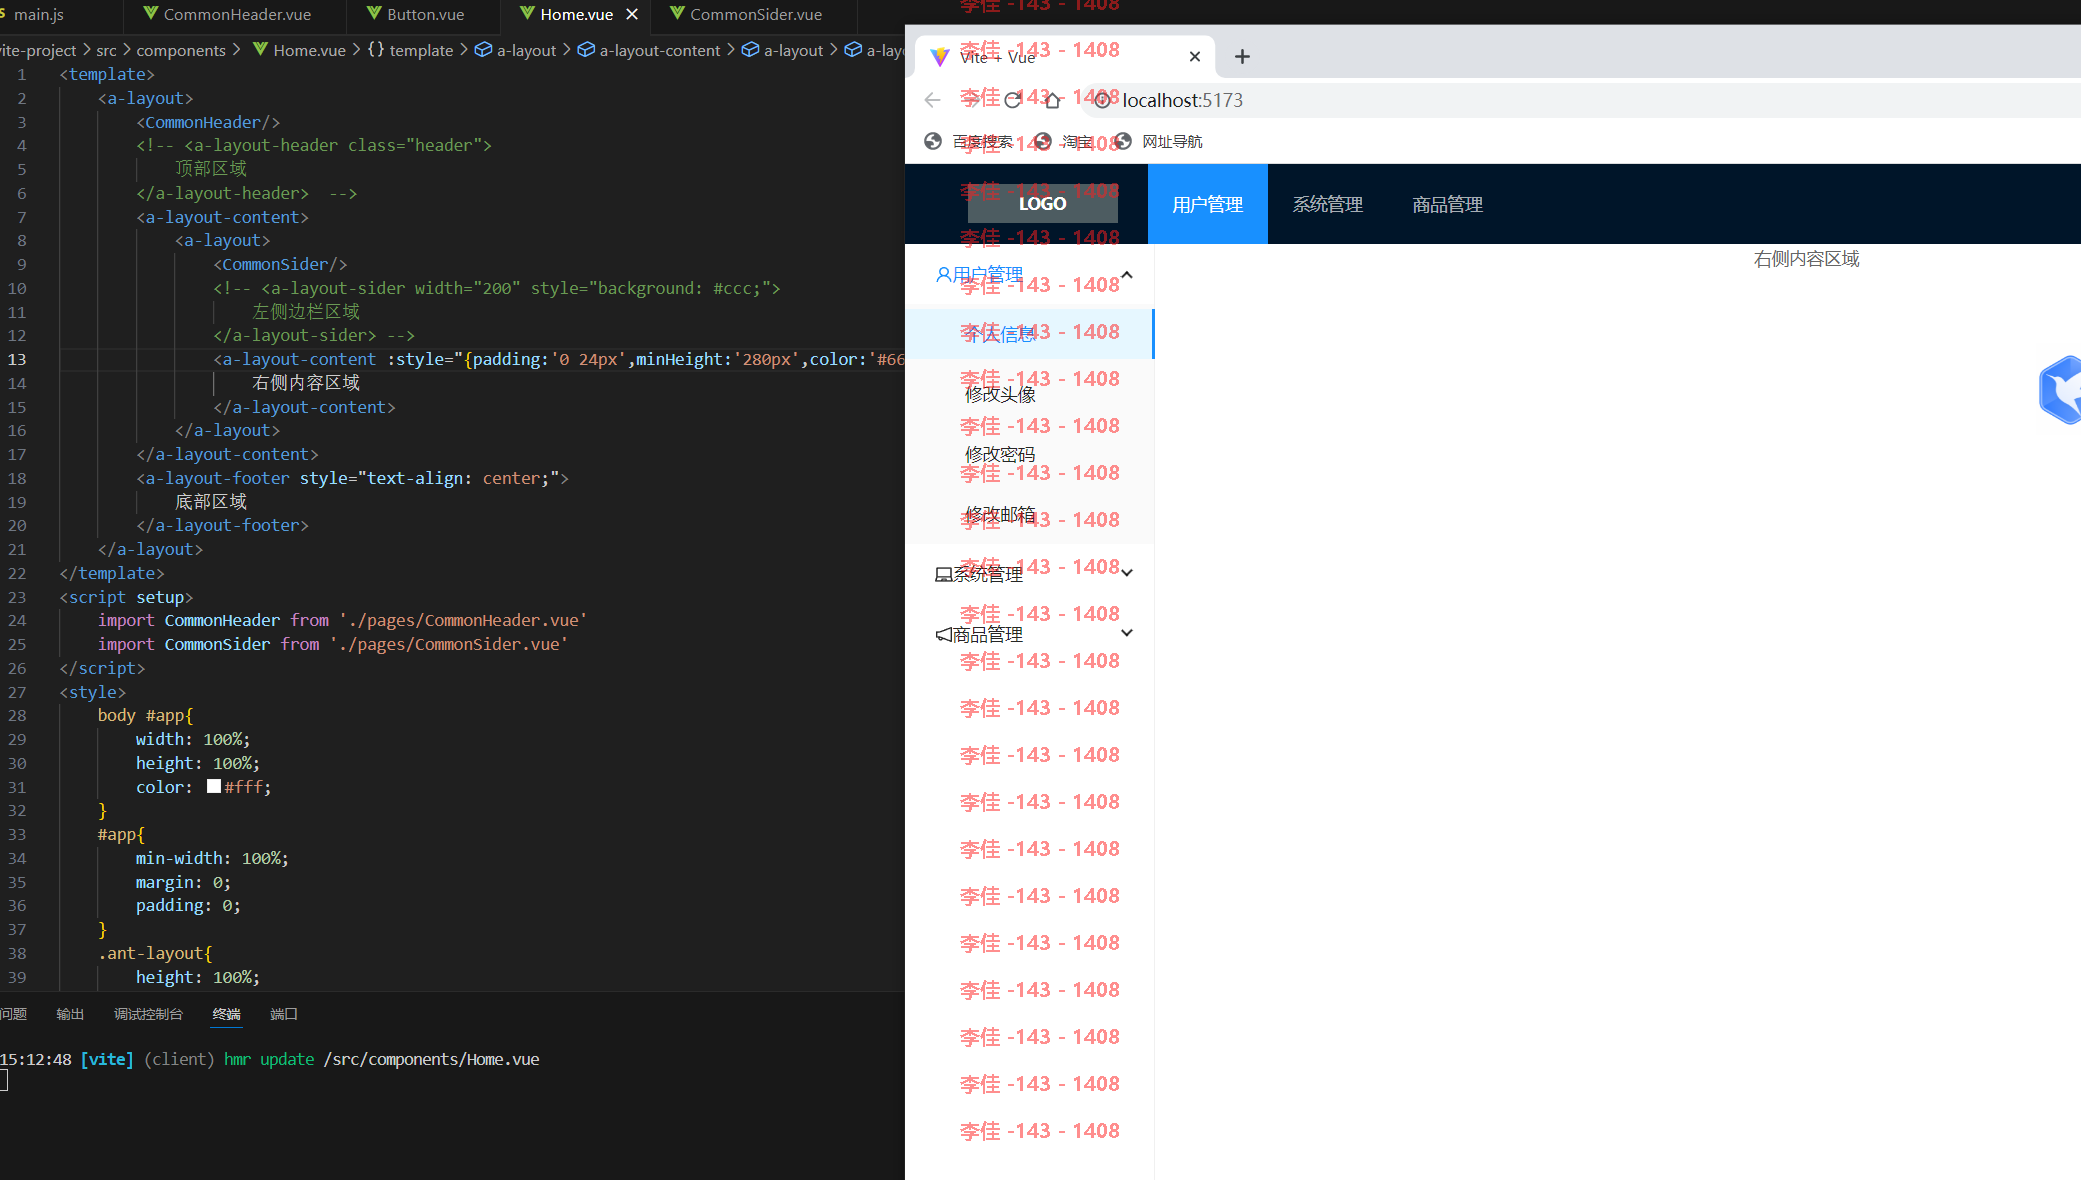The height and width of the screenshot is (1180, 2081).
Task: Open the 输出 panel tab
Action: 70,1014
